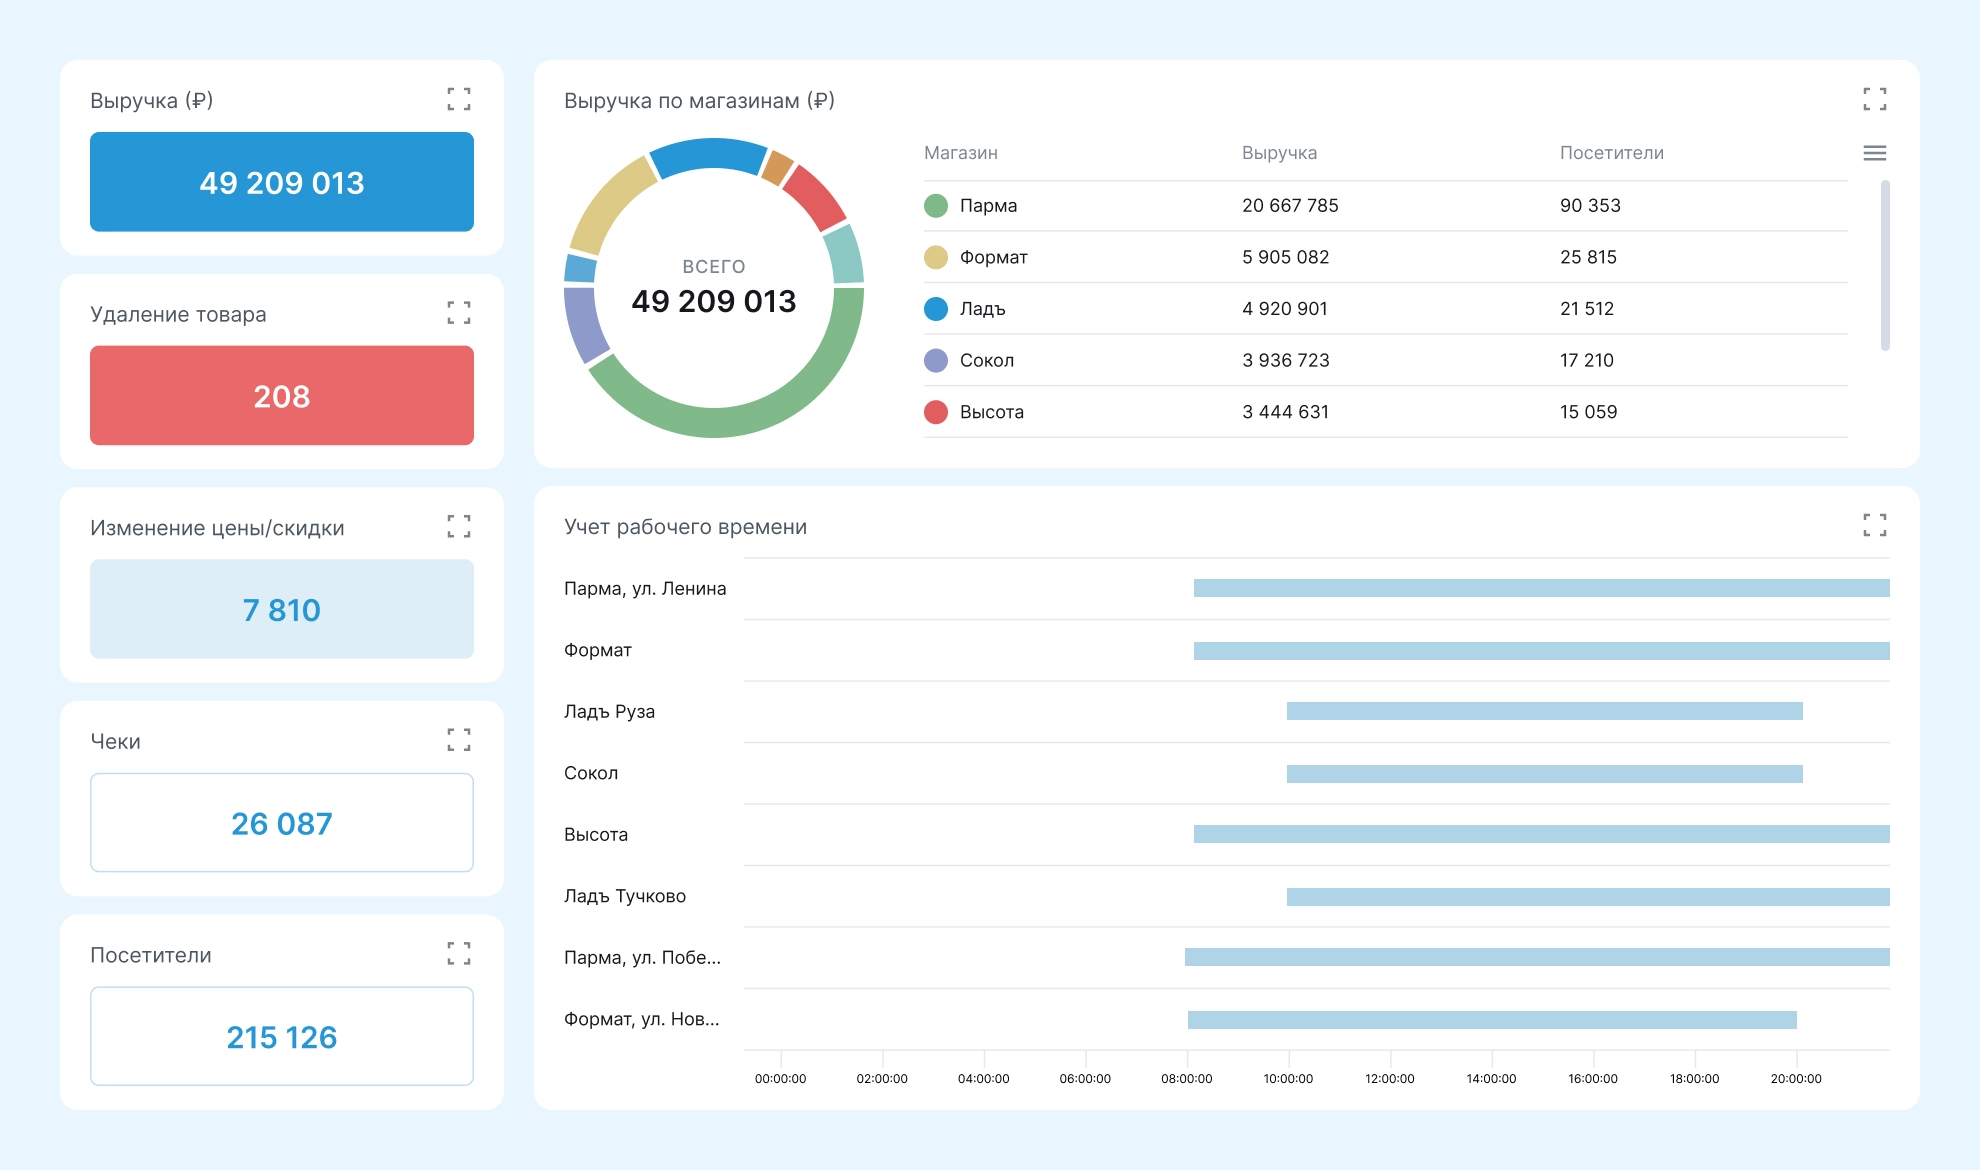Click visitors value 15 059
The image size is (1980, 1170).
[x=1588, y=412]
